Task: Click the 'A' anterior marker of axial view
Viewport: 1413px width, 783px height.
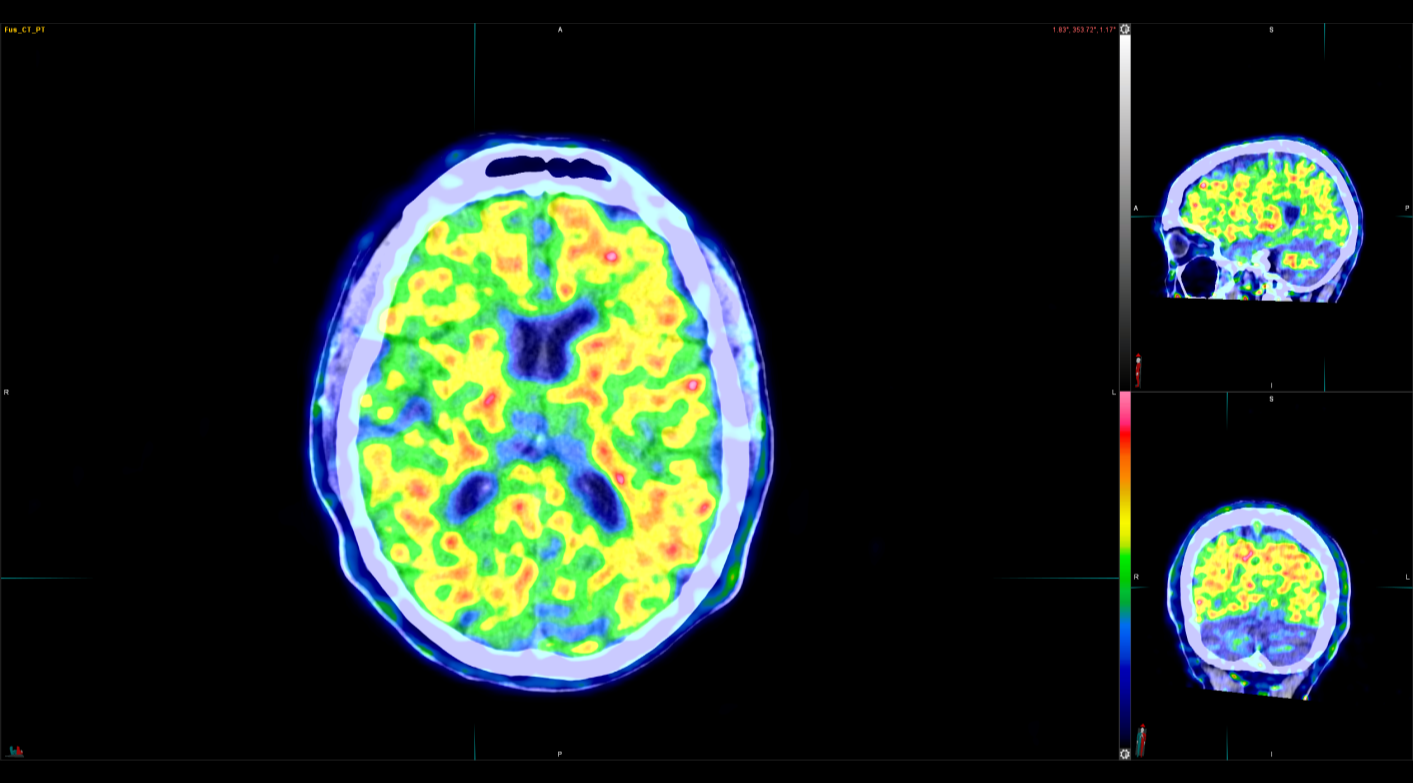Action: coord(560,30)
